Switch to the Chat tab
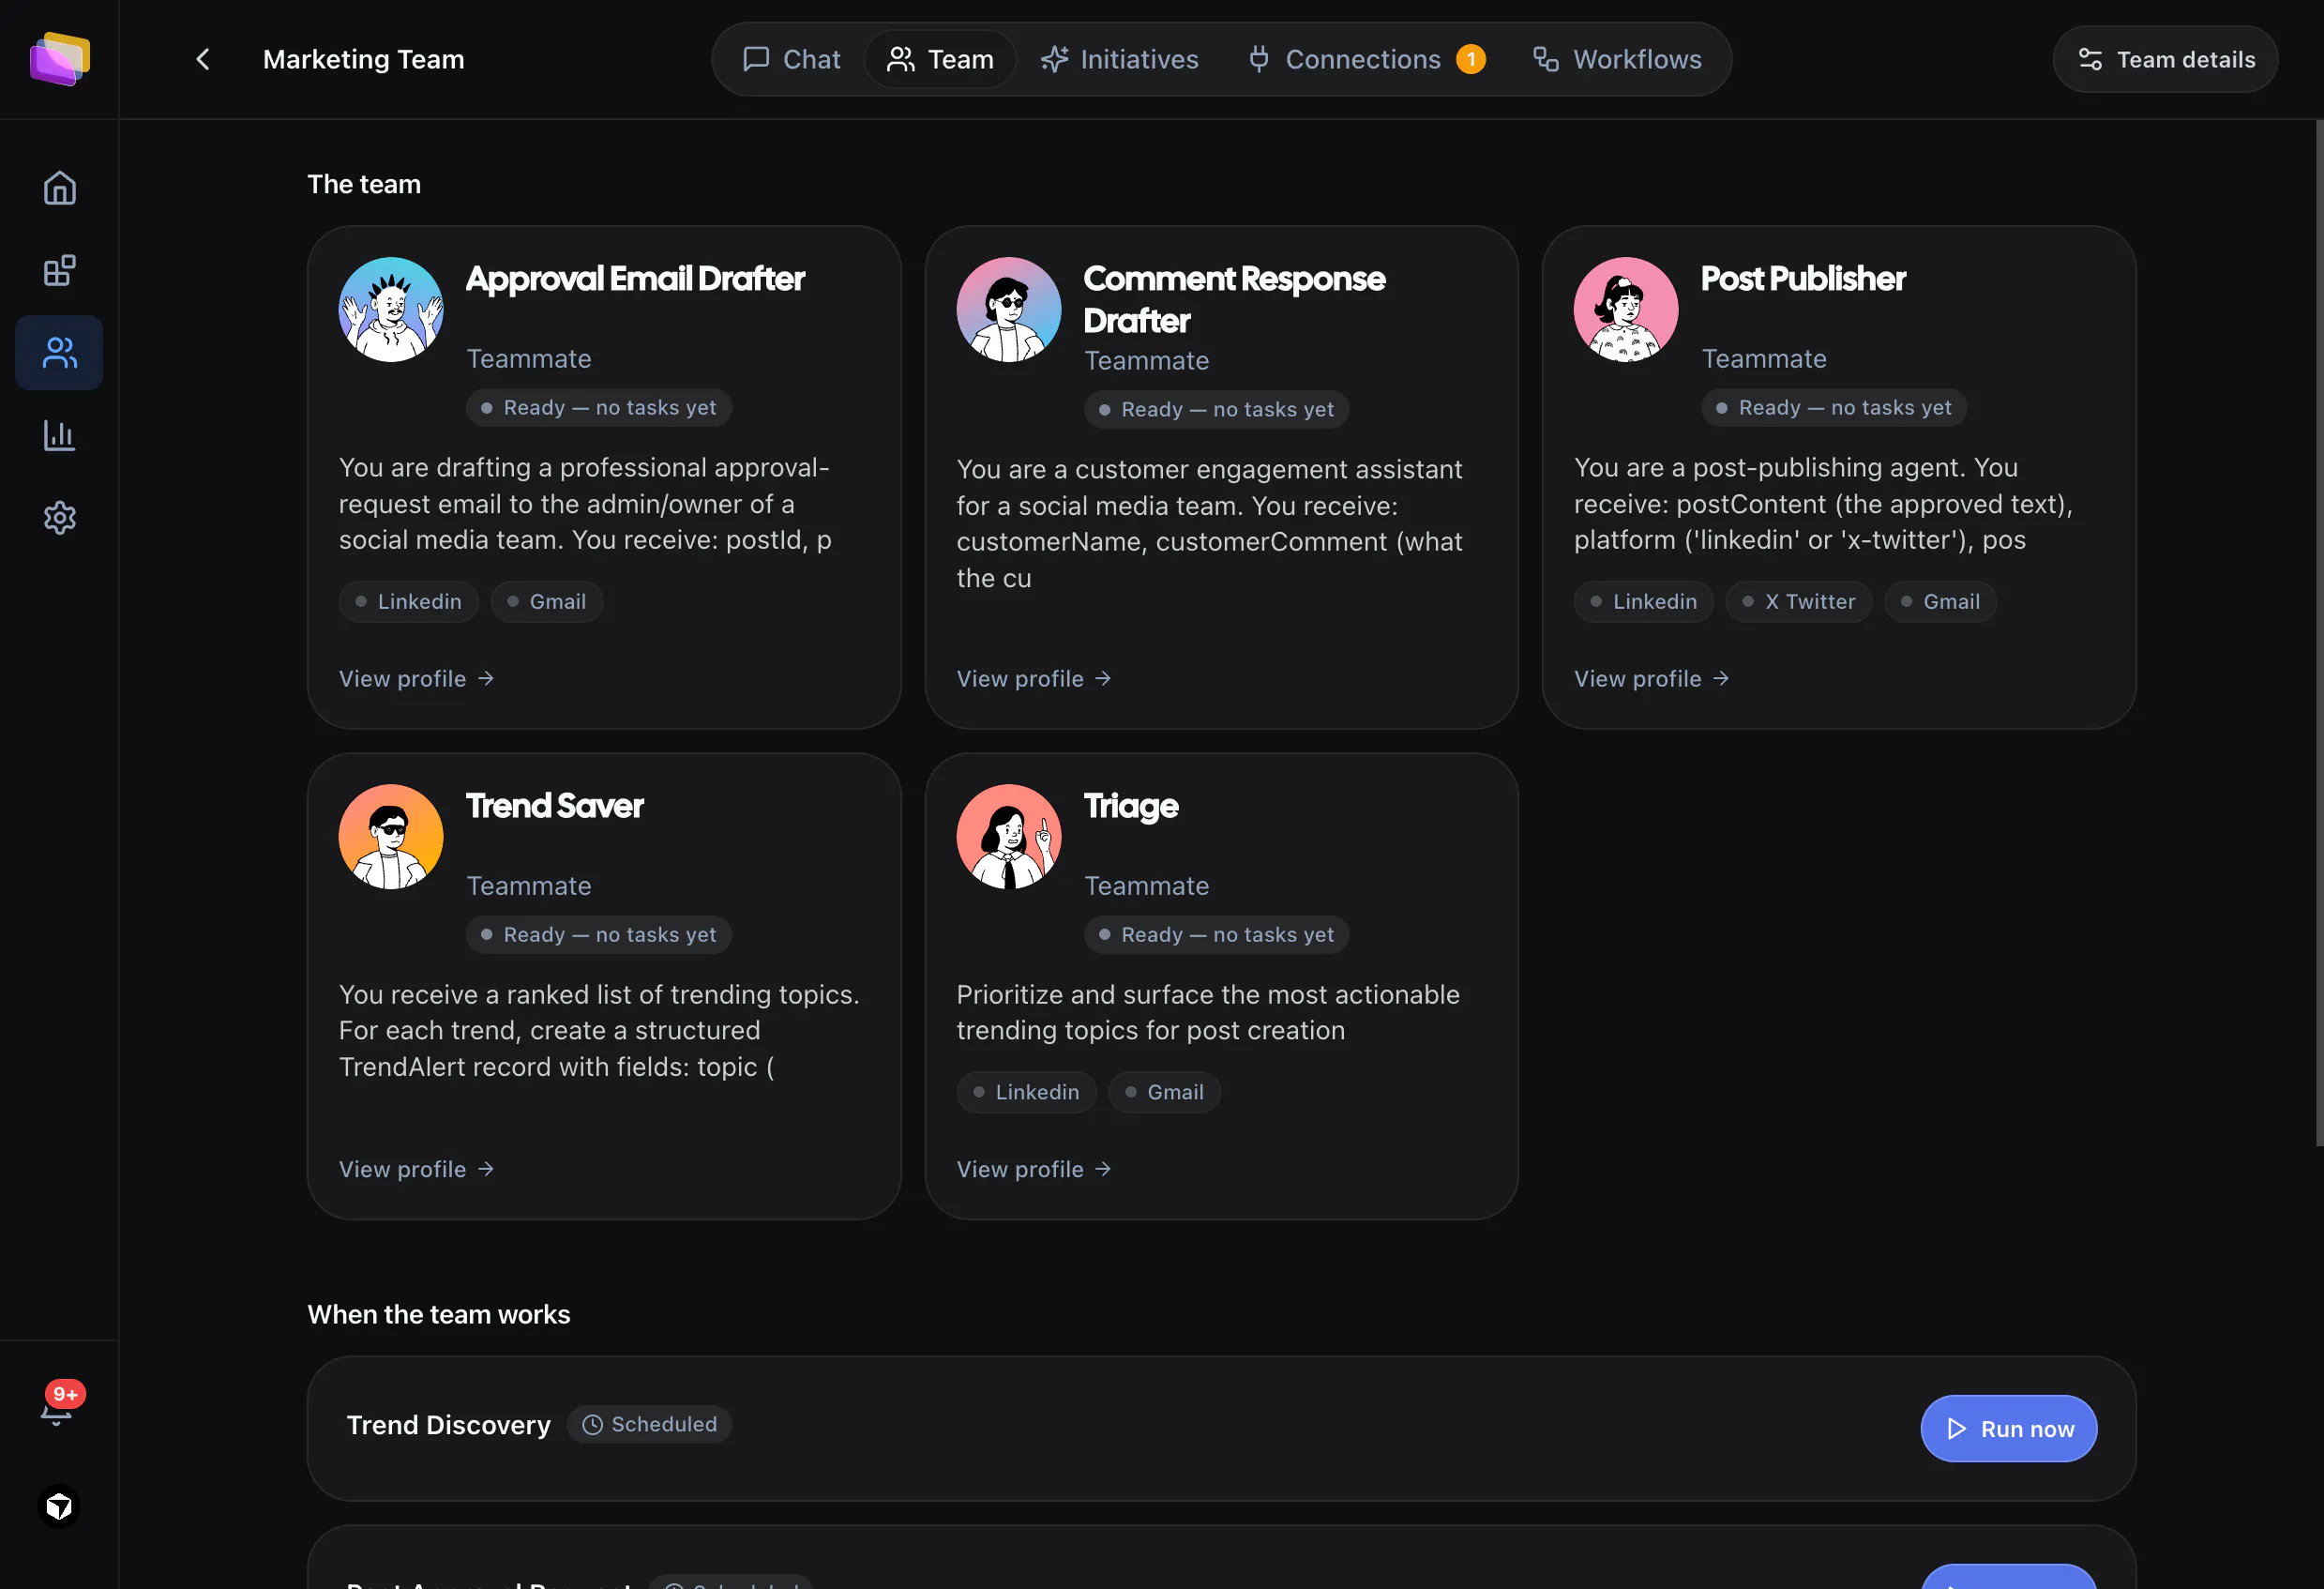The height and width of the screenshot is (1589, 2324). [x=791, y=59]
